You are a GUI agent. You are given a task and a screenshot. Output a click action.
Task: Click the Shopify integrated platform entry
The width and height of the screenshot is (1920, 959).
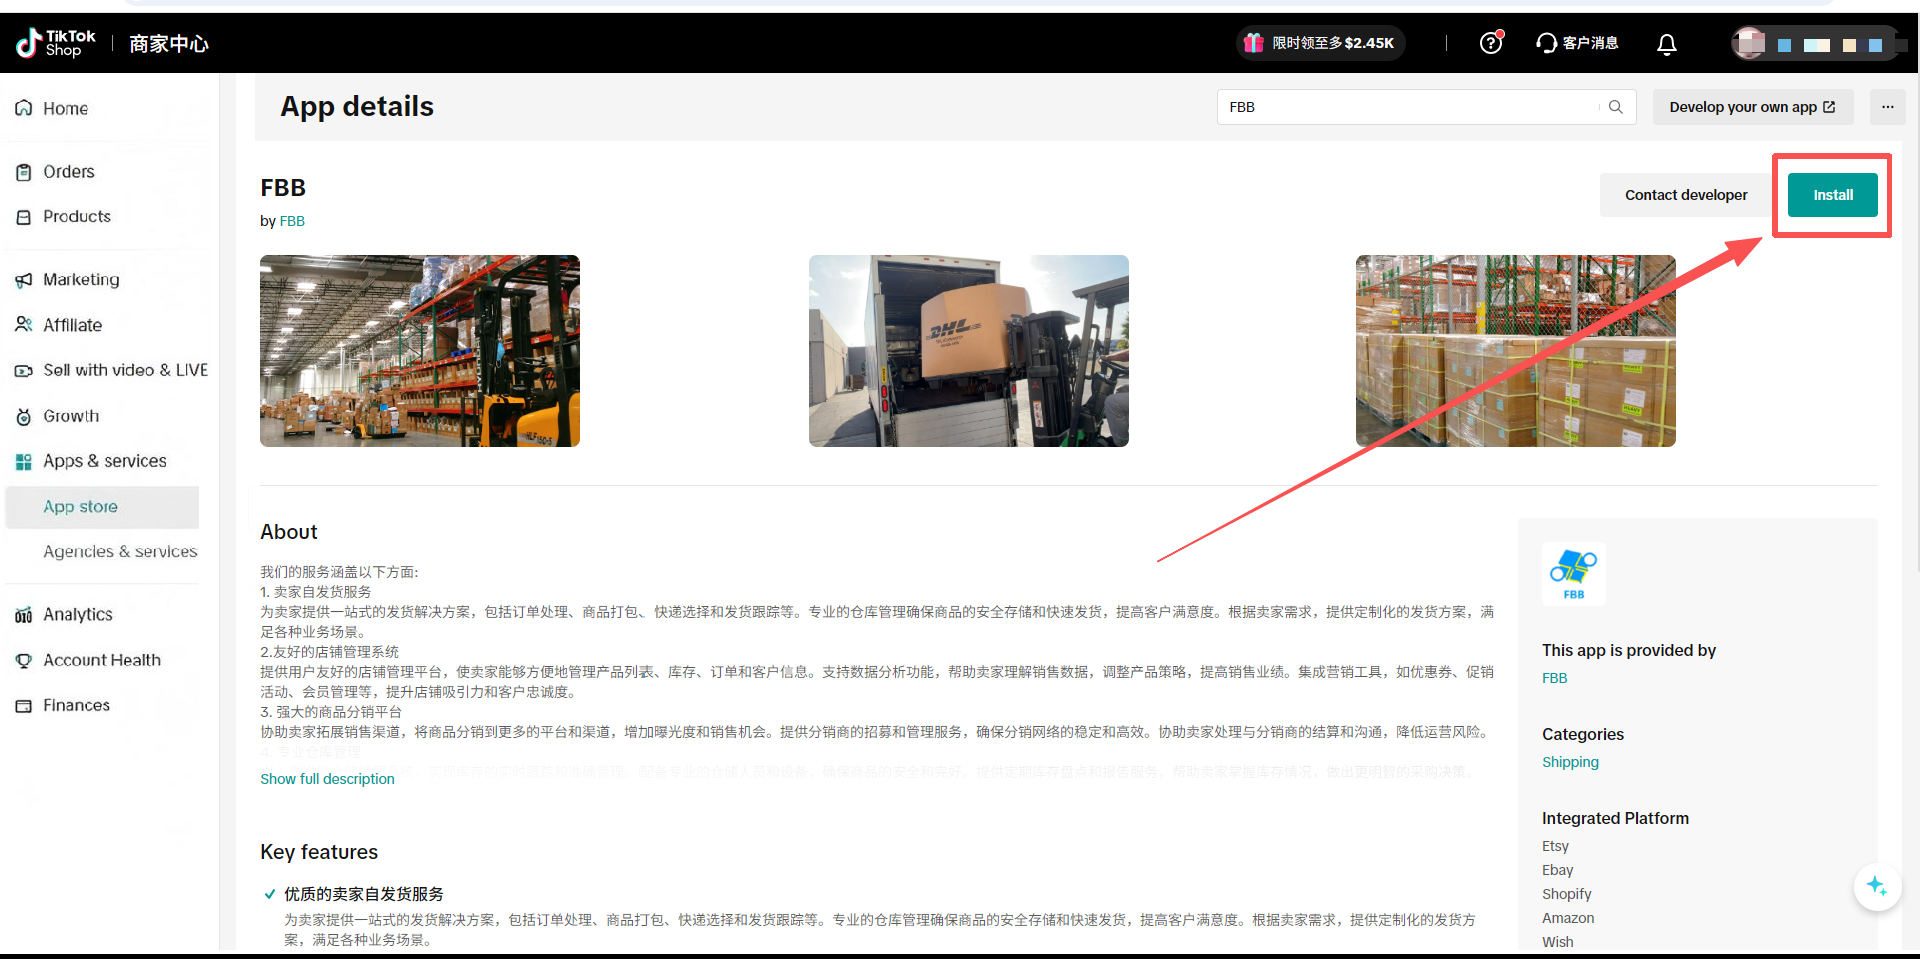(1566, 894)
